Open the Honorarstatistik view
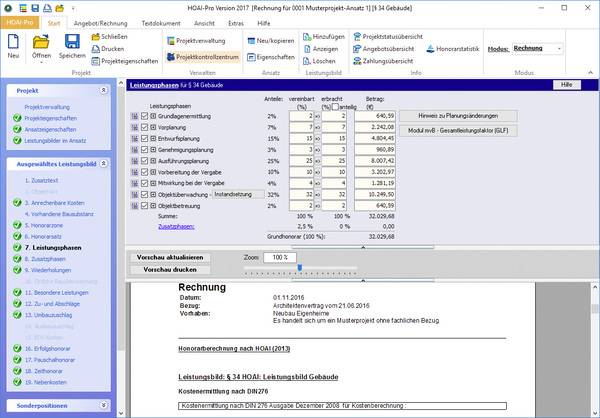Image resolution: width=600 pixels, height=418 pixels. pyautogui.click(x=455, y=48)
